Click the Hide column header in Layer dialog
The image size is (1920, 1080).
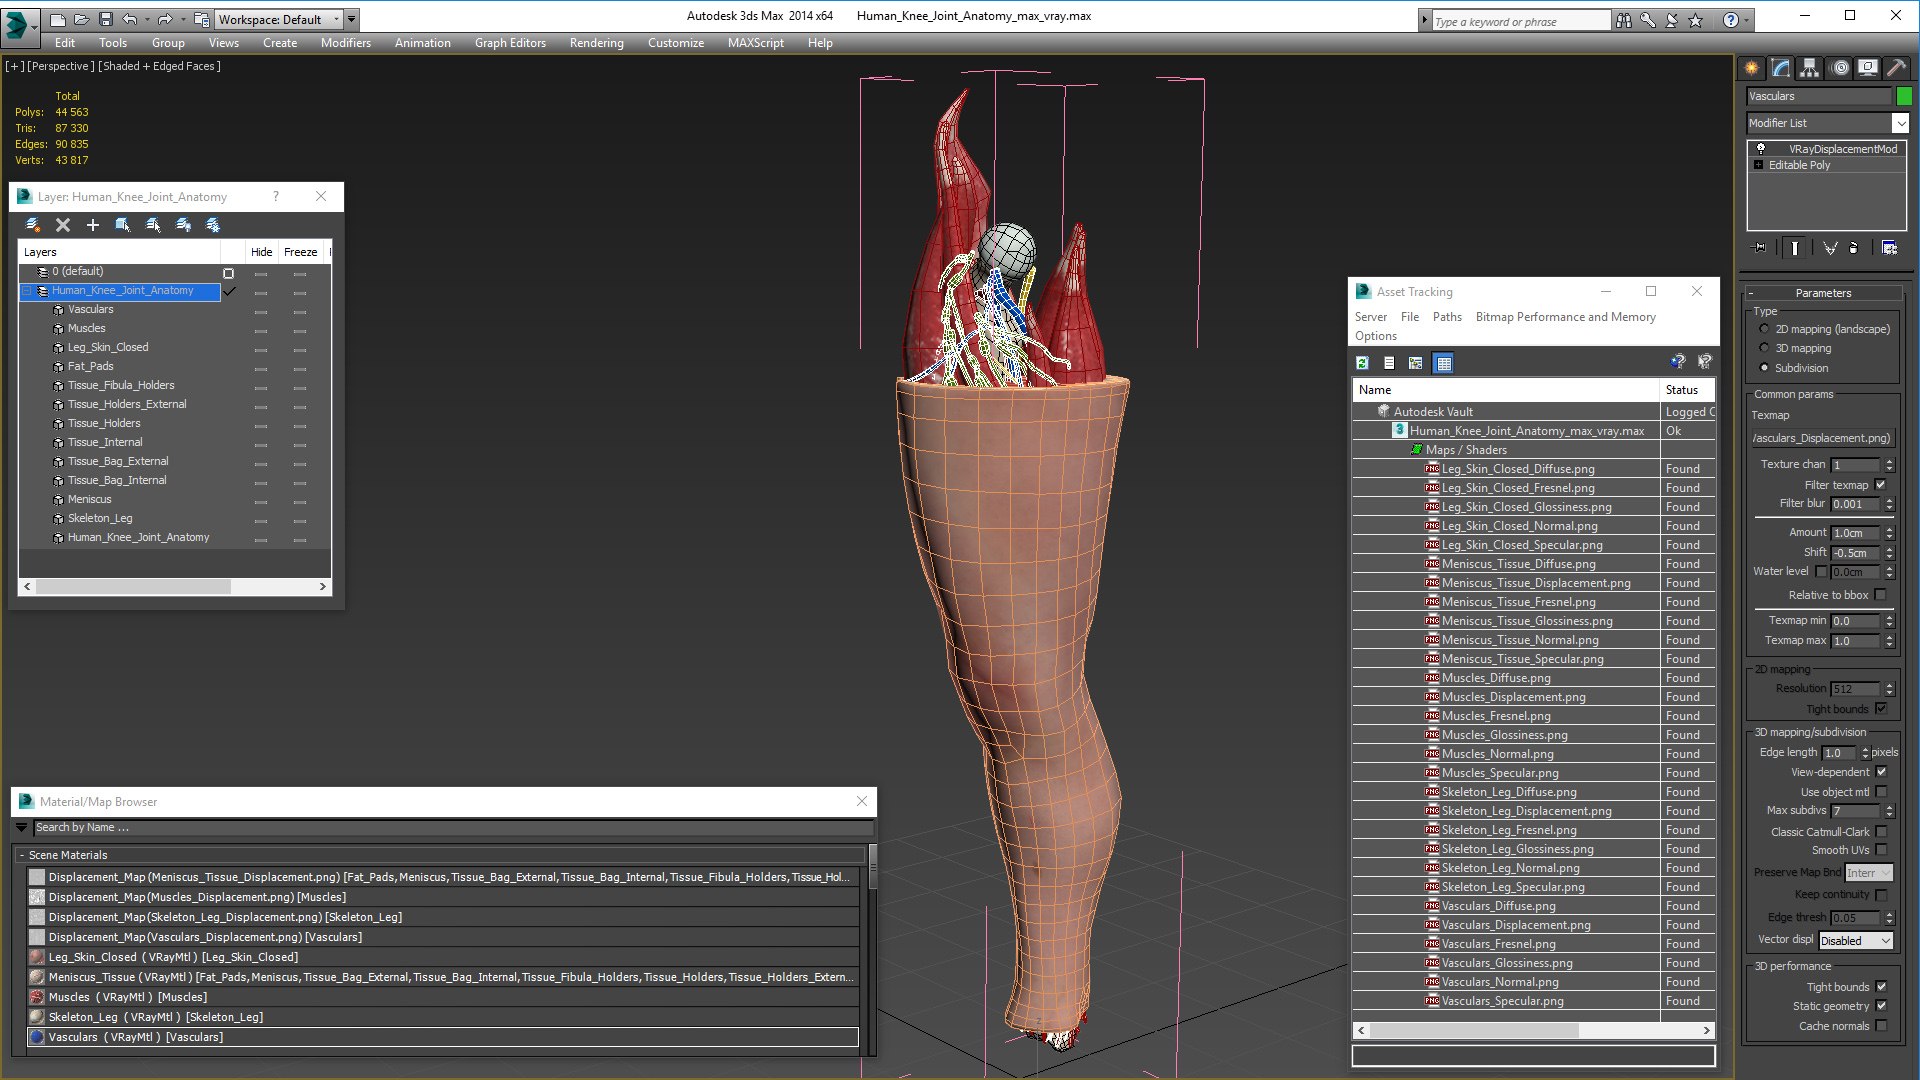pos(261,252)
